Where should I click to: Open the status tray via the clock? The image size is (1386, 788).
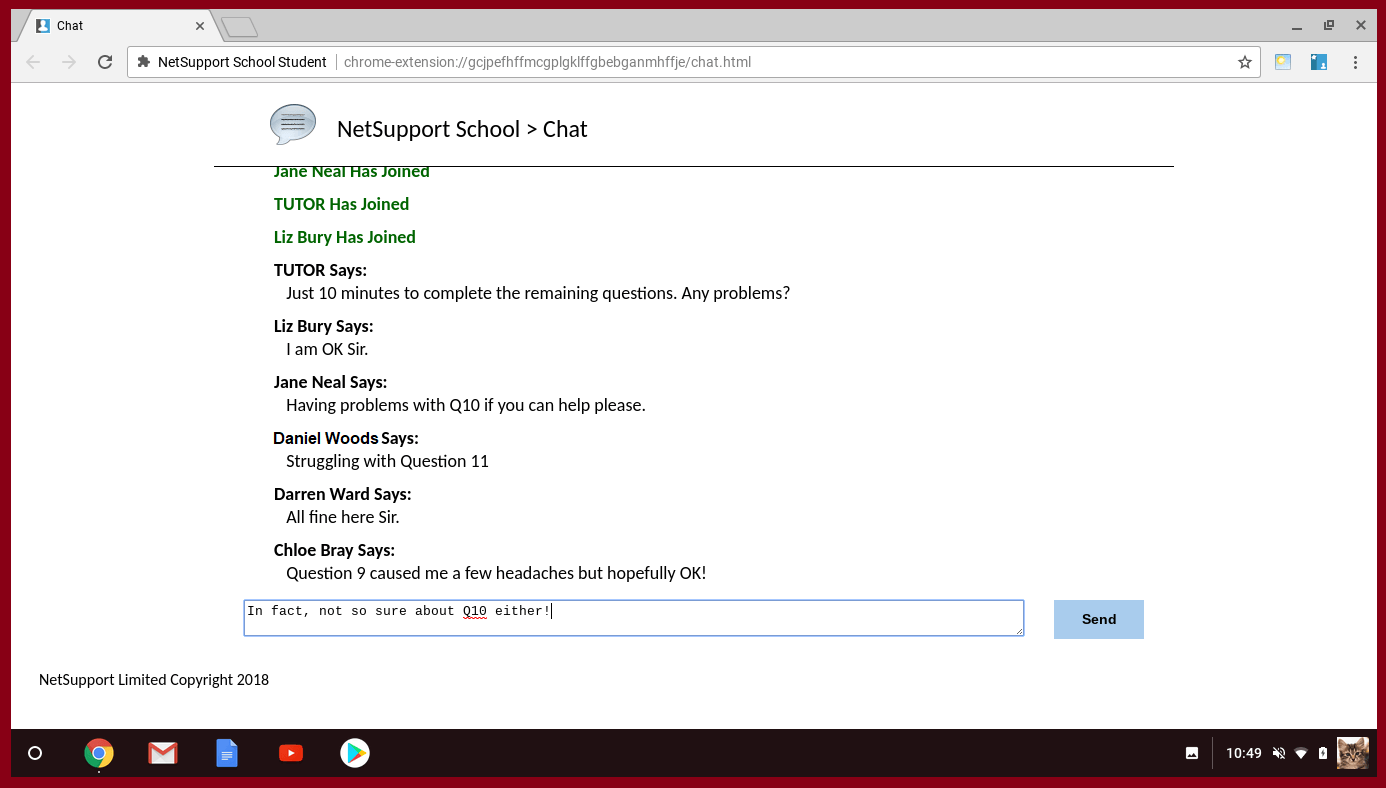tap(1243, 753)
